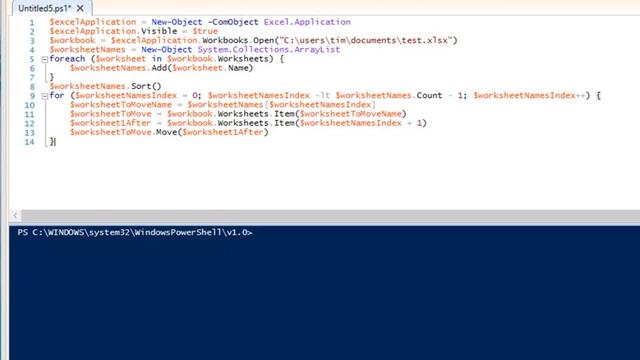Image resolution: width=640 pixels, height=360 pixels.
Task: Click the PowerShell console prompt line
Action: (x=135, y=232)
